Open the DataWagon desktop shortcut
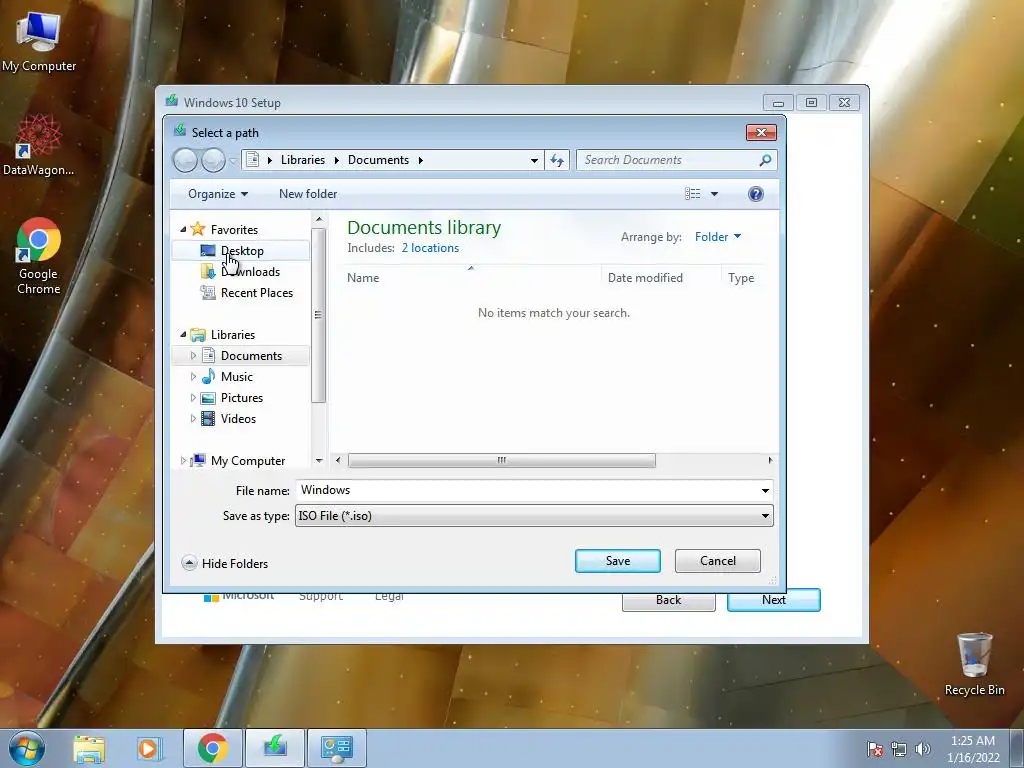Viewport: 1024px width, 768px height. (39, 145)
